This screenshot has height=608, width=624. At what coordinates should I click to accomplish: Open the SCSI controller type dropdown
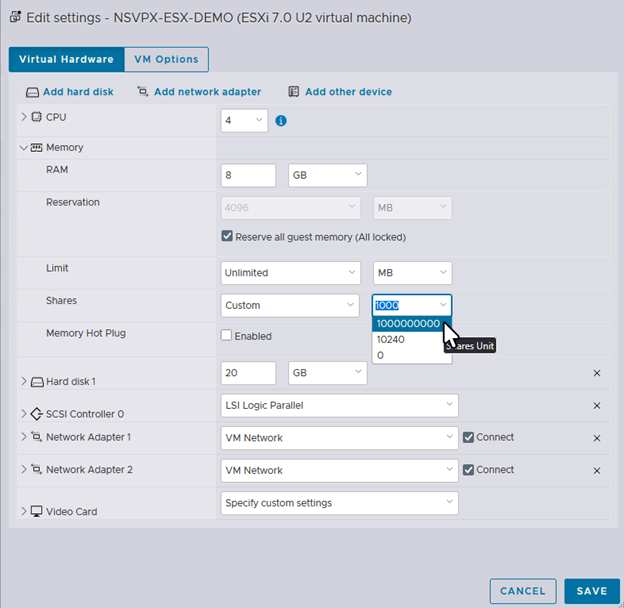tap(339, 405)
